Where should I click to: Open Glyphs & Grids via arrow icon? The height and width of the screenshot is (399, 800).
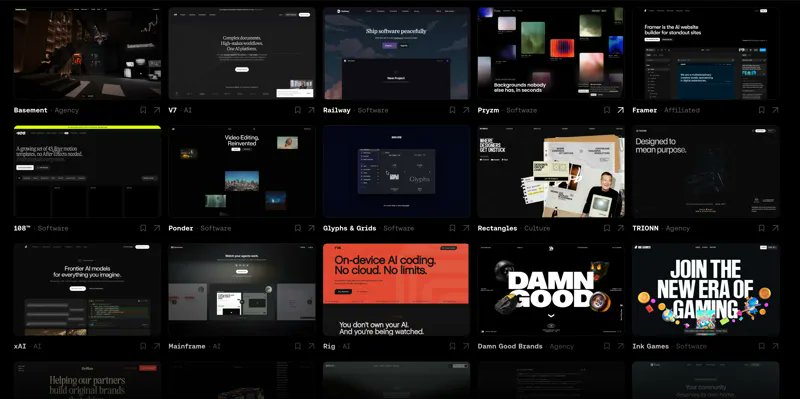click(466, 228)
